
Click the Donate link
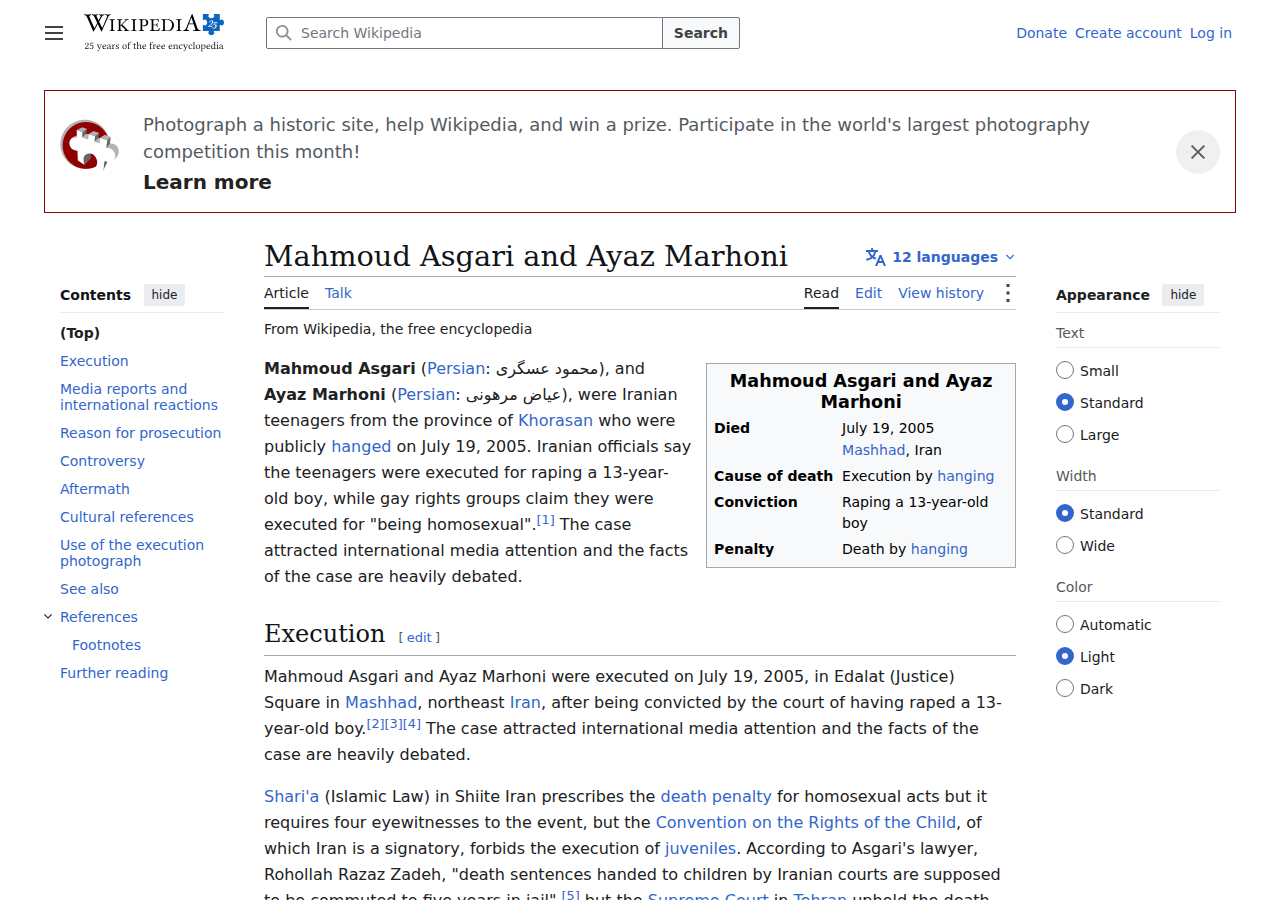pos(1041,33)
